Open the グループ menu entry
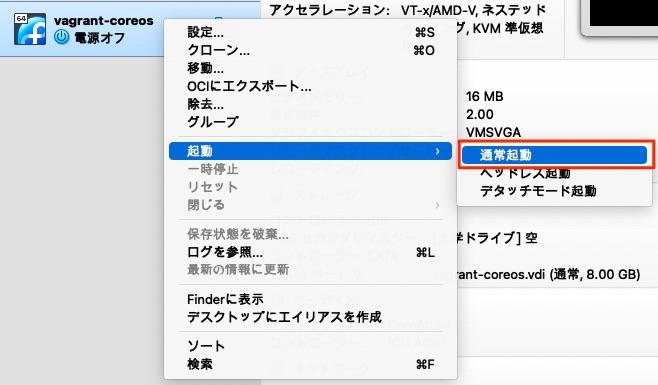 [311, 122]
